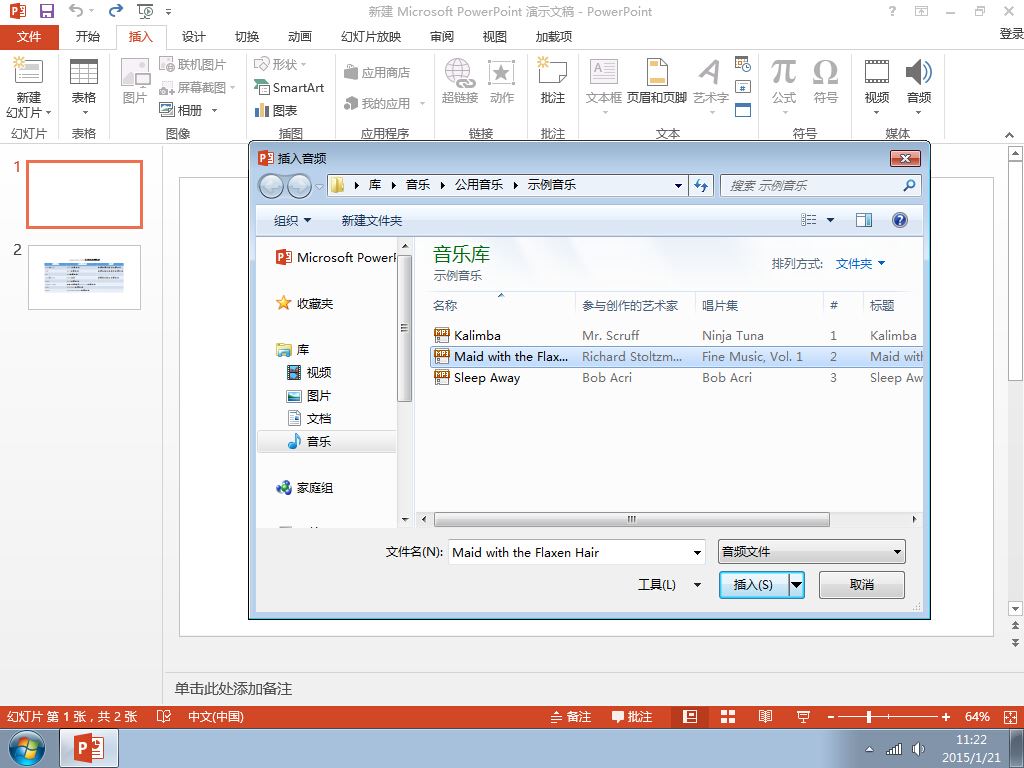1024x768 pixels.
Task: Open the Tools (工具) dropdown
Action: (669, 584)
